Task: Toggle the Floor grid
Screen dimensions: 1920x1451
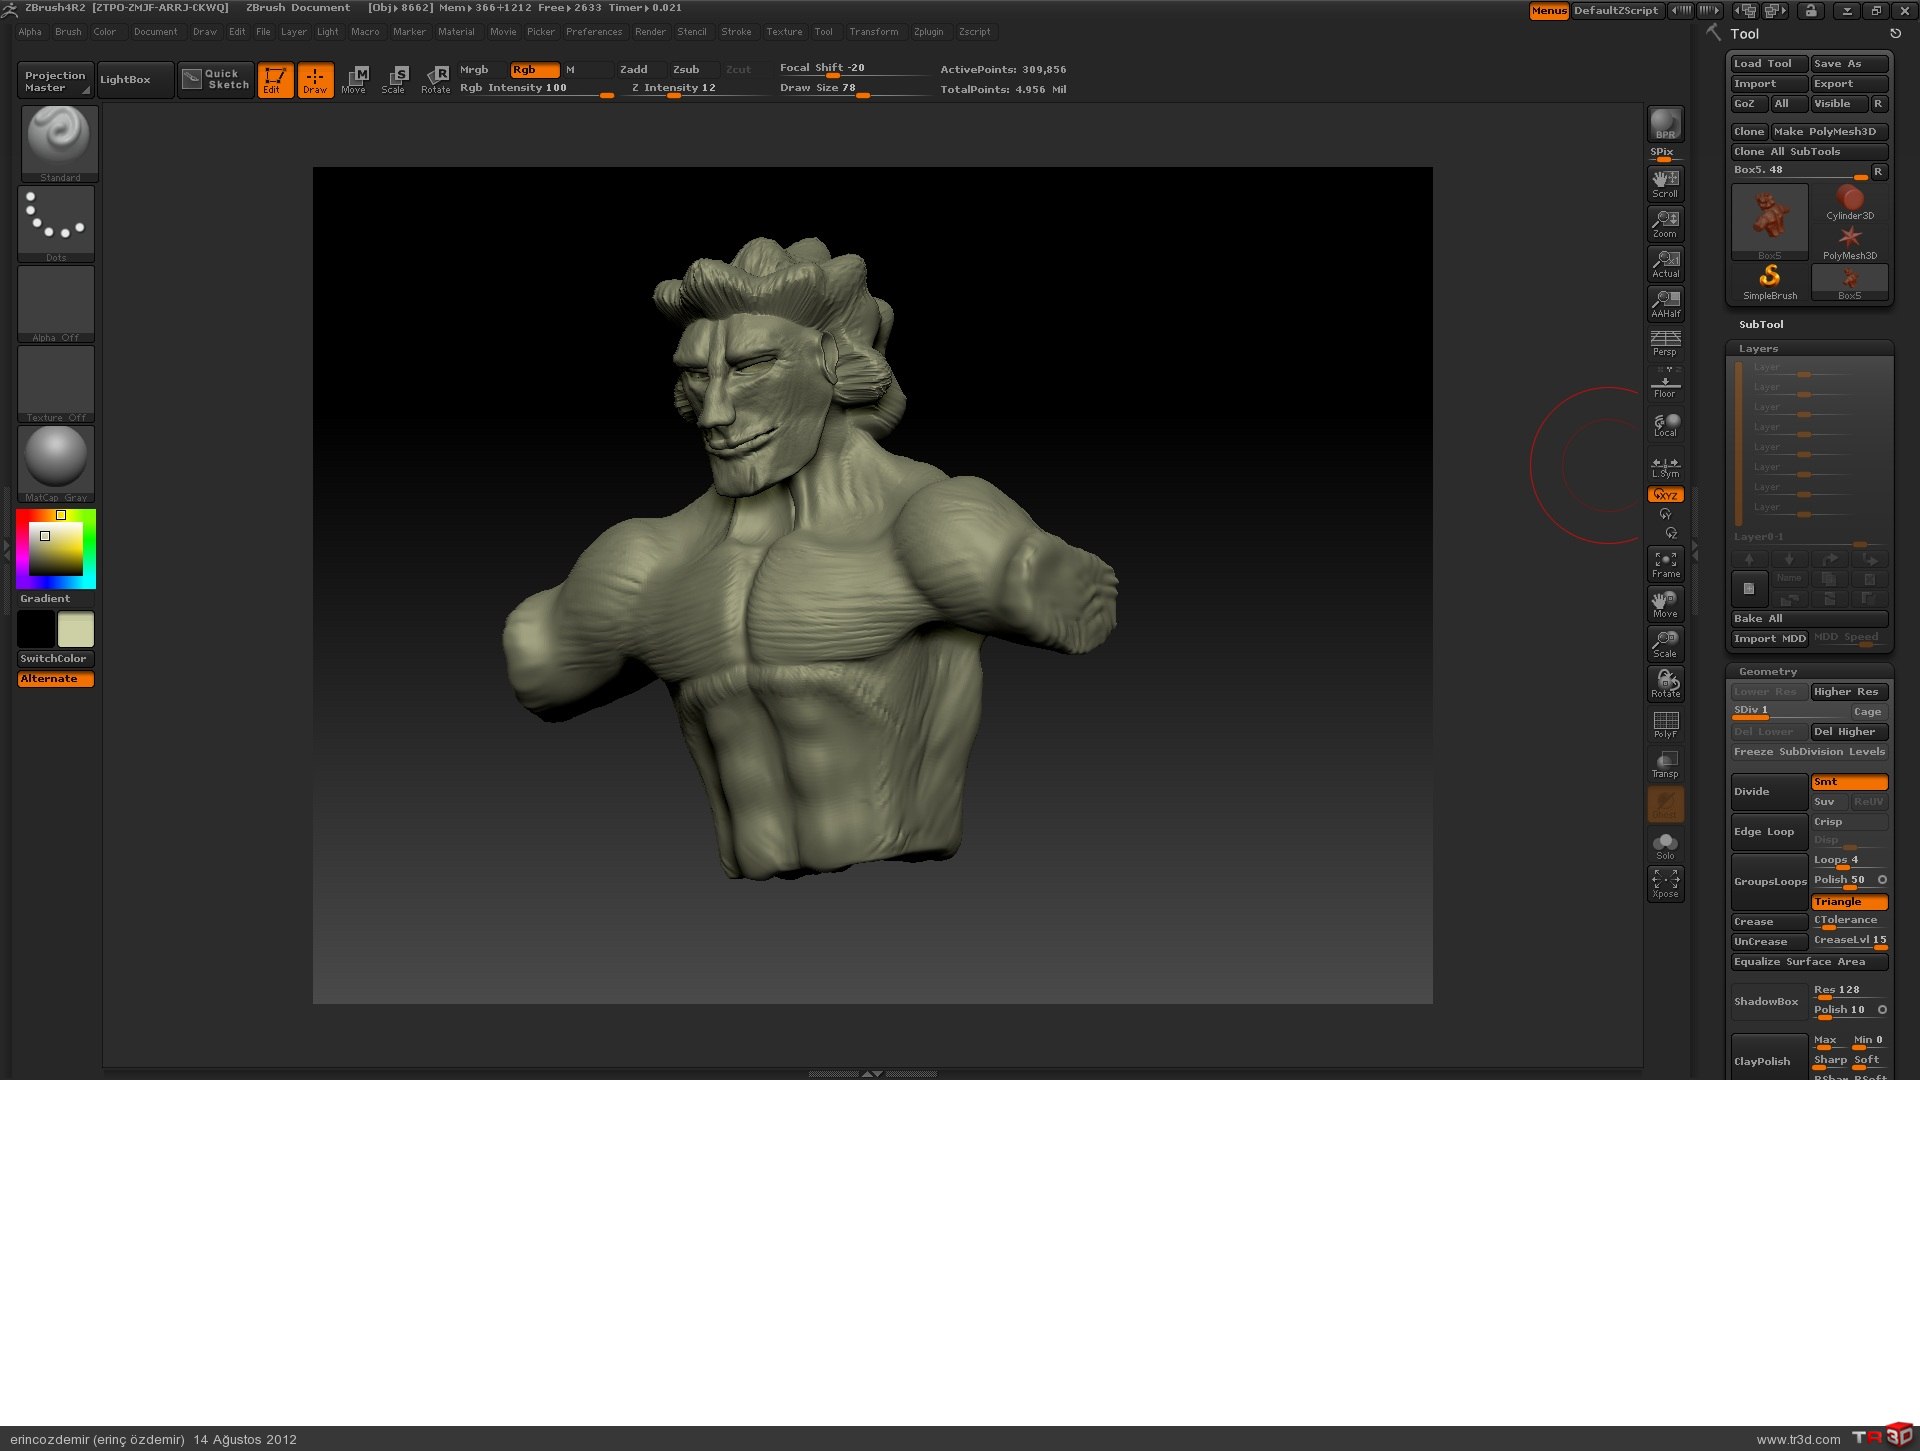Action: 1665,383
